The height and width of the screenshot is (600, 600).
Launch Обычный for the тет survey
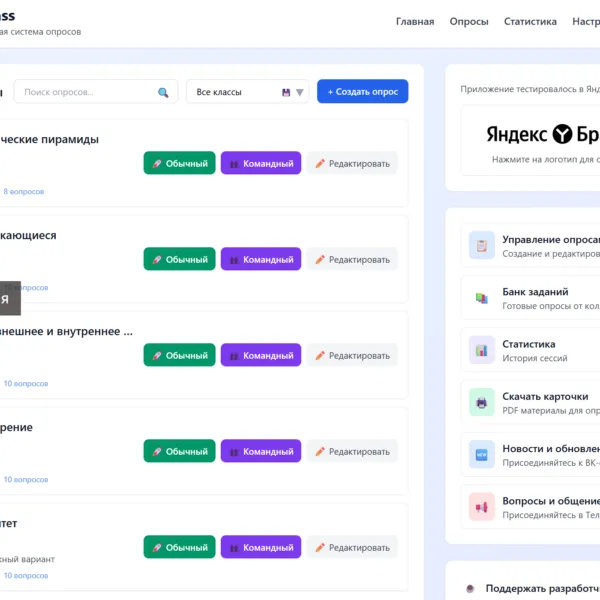coord(179,547)
